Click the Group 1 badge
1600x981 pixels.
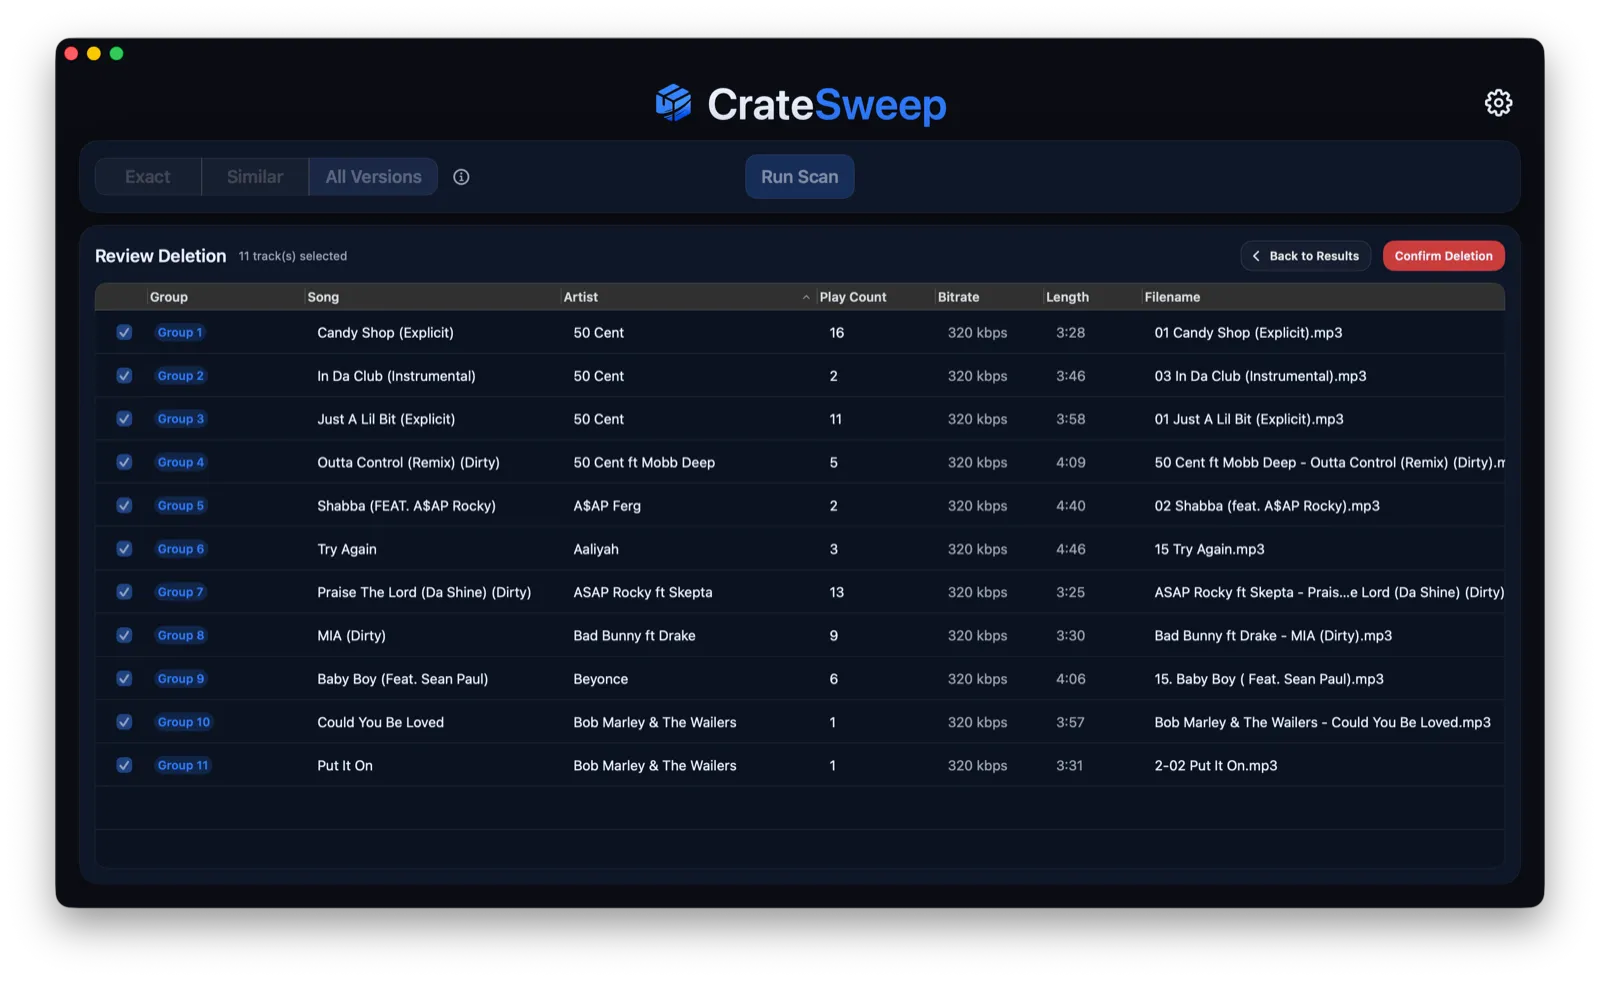tap(180, 333)
